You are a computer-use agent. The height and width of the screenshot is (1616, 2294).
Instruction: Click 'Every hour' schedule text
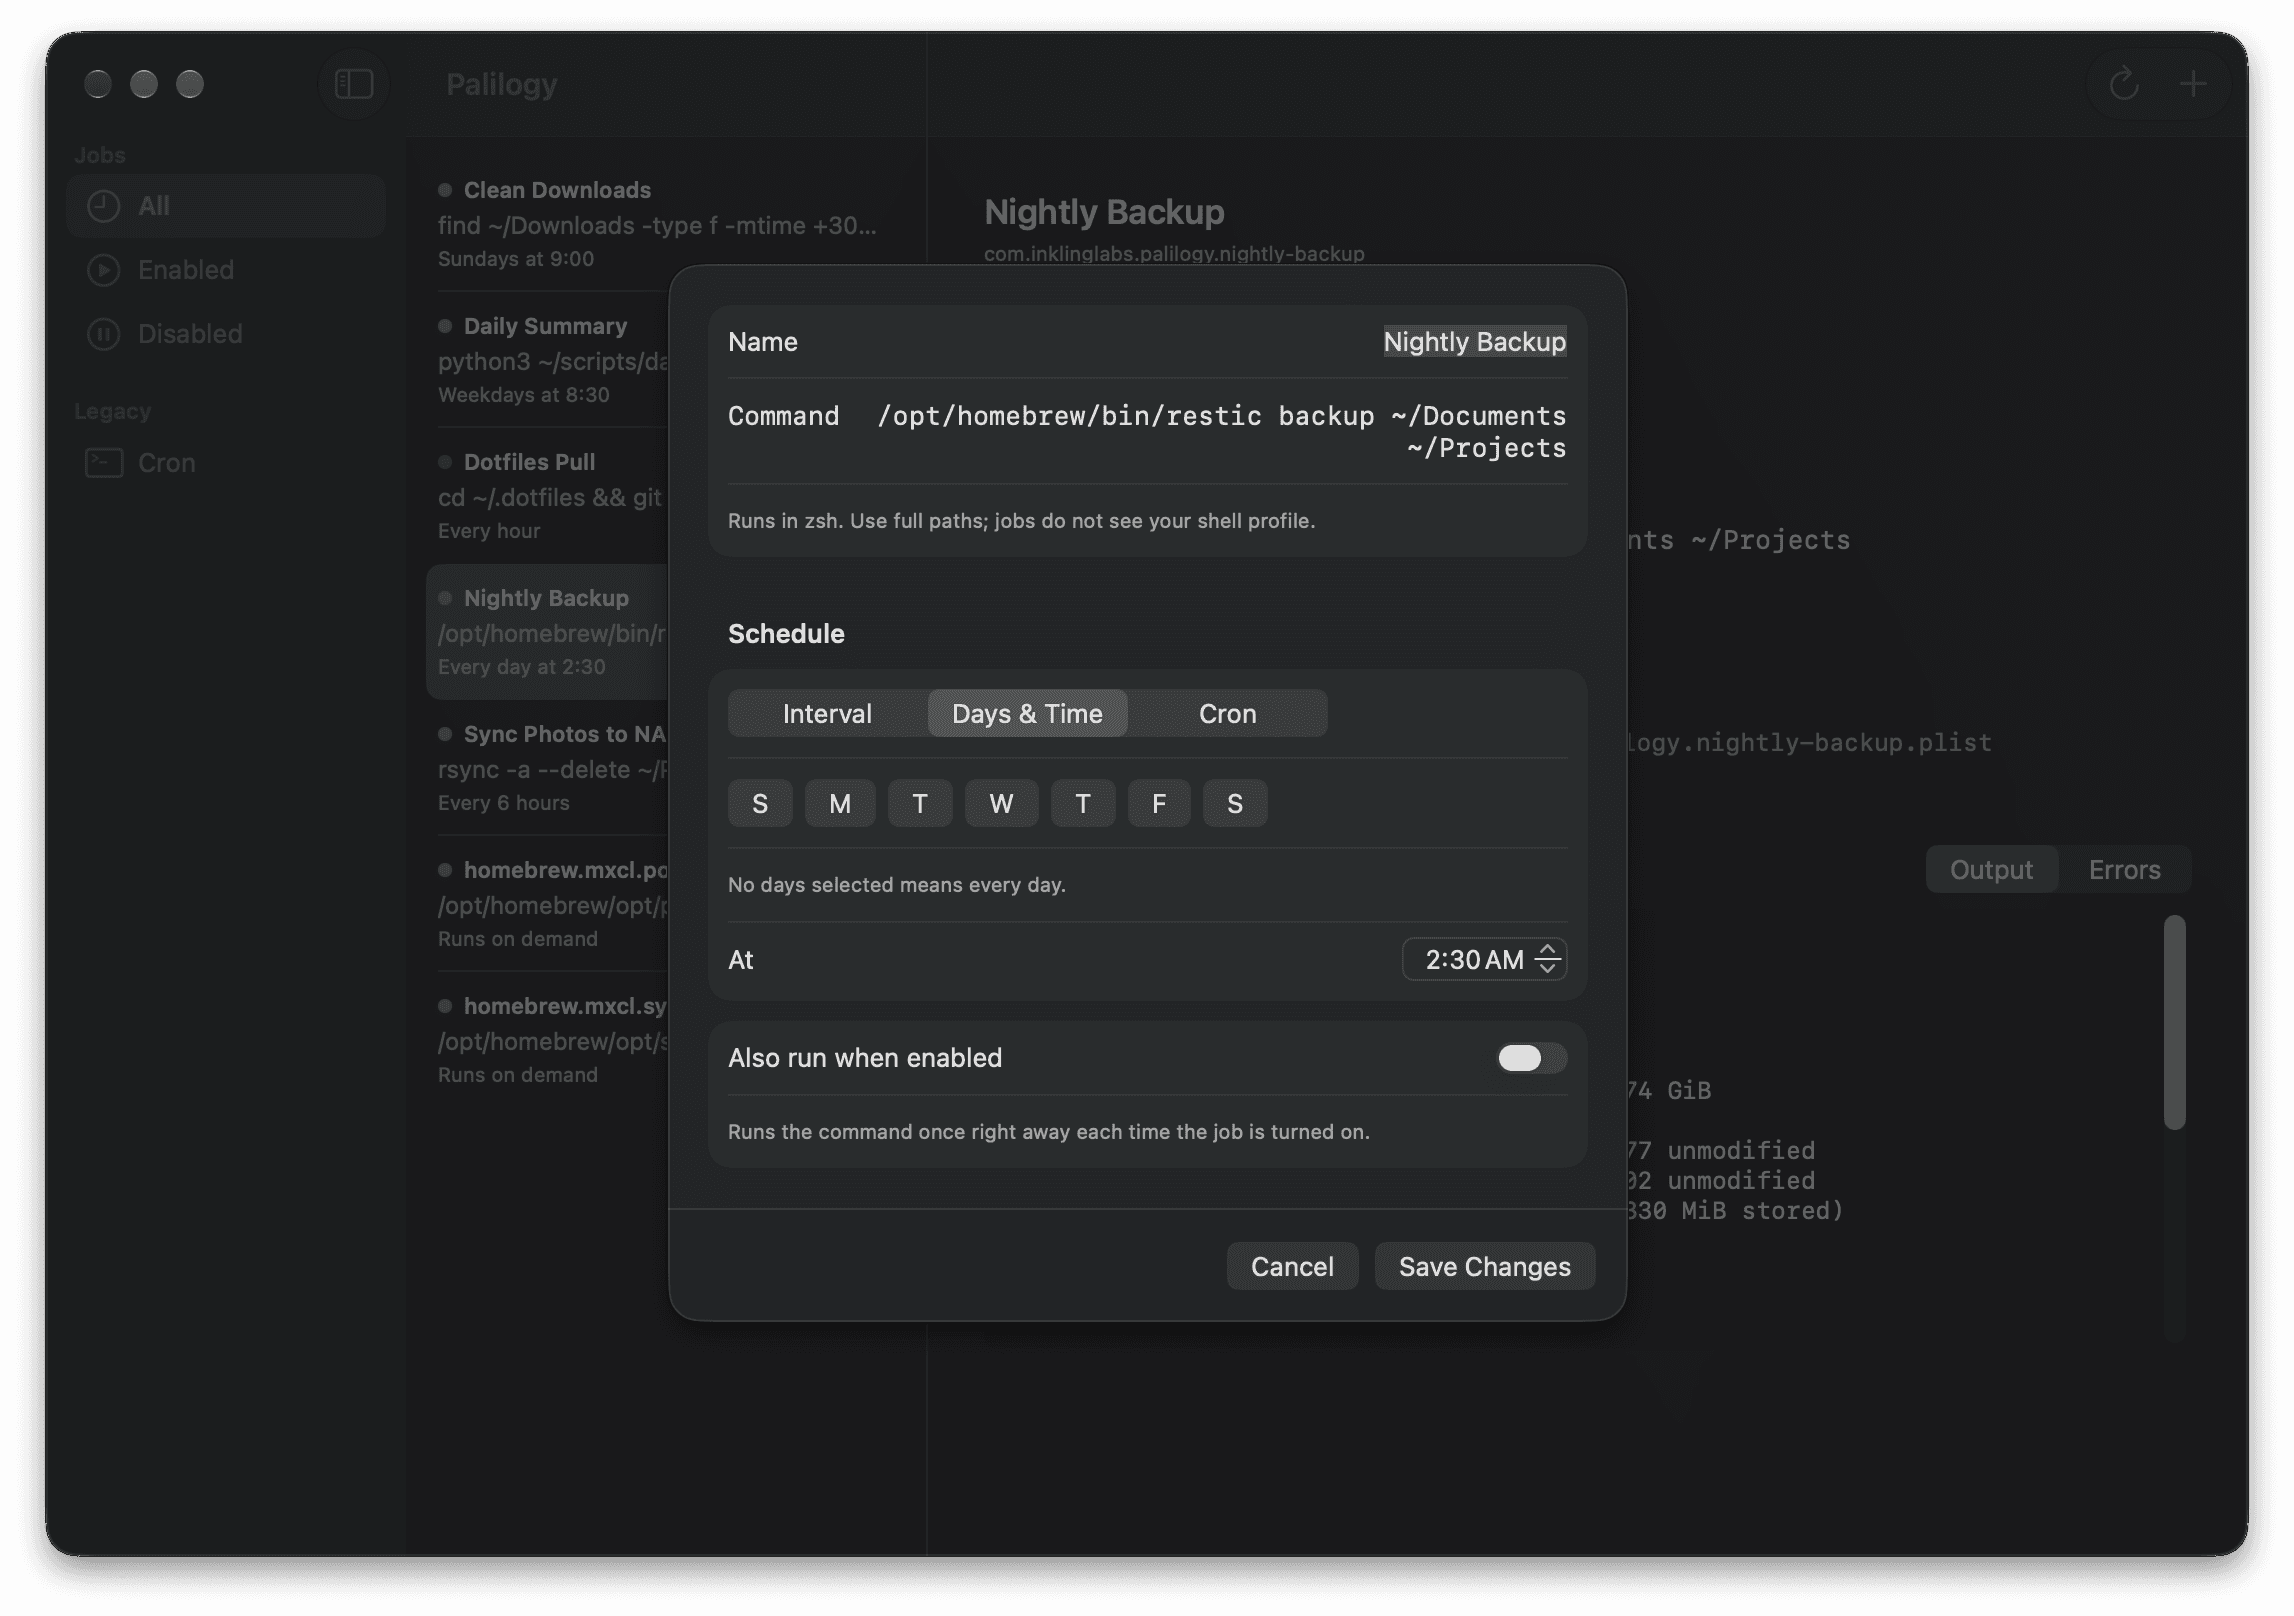click(488, 531)
